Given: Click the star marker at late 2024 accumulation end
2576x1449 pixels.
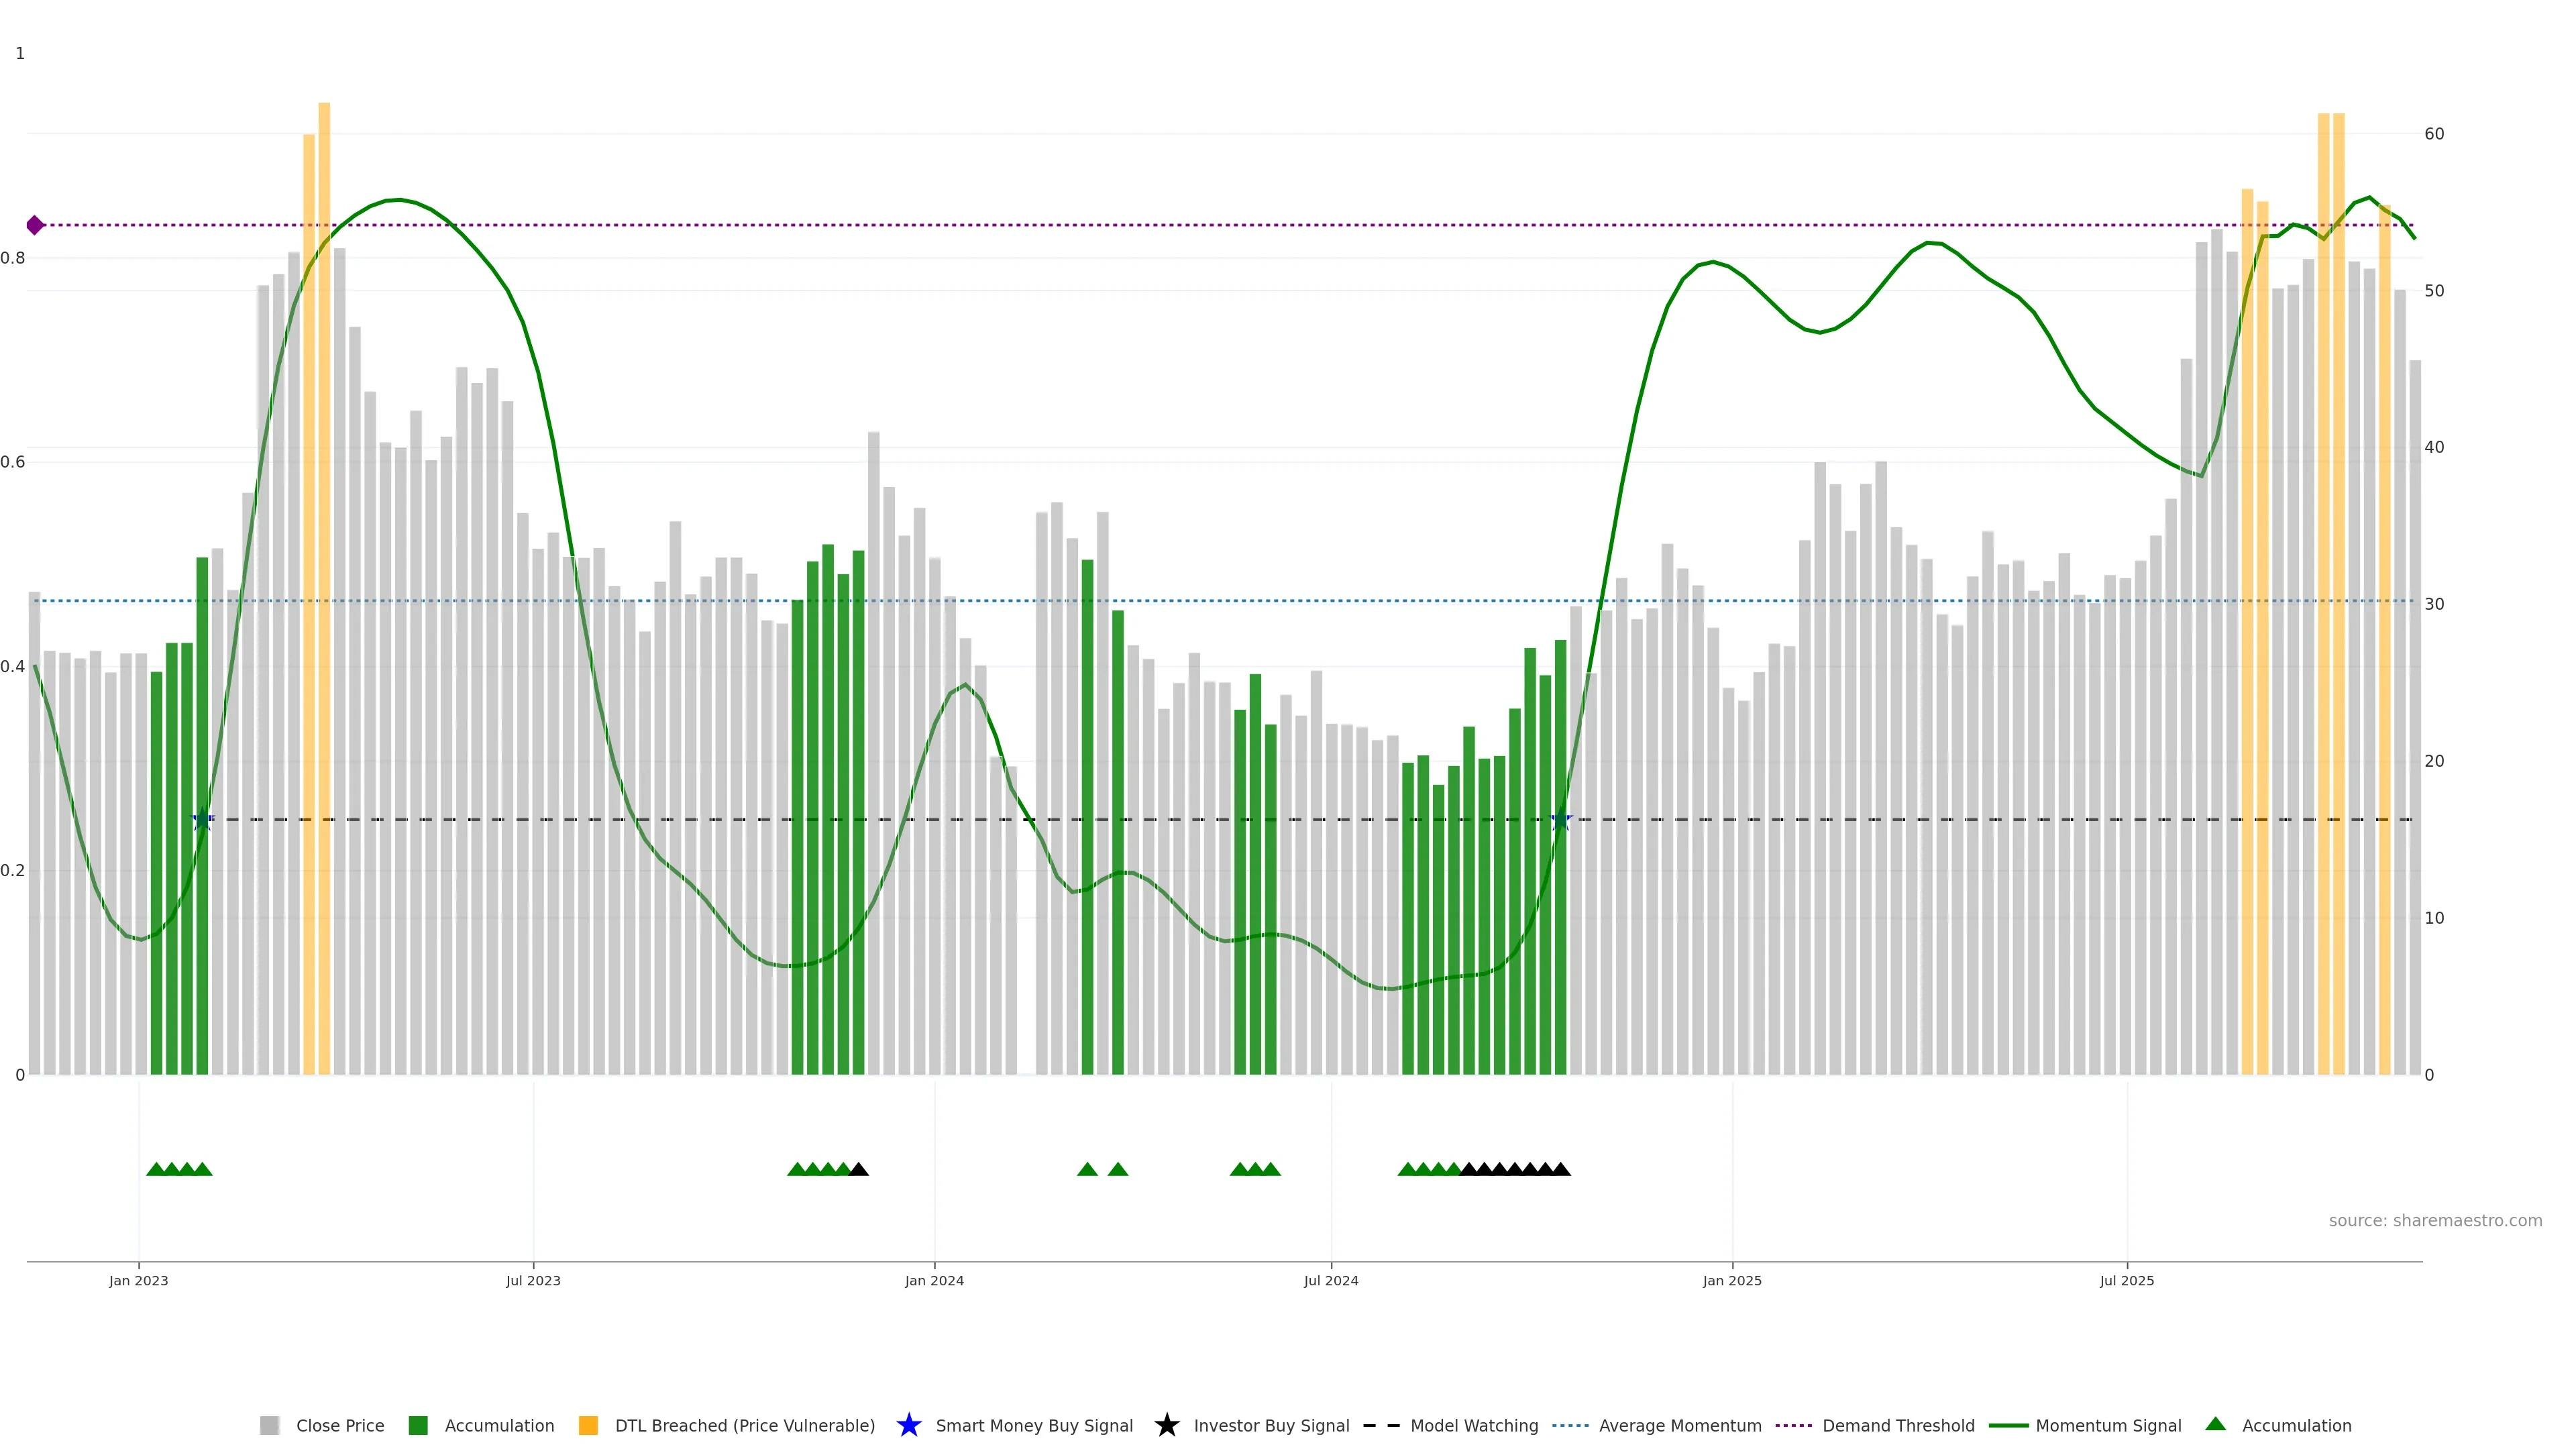Looking at the screenshot, I should click(1561, 820).
